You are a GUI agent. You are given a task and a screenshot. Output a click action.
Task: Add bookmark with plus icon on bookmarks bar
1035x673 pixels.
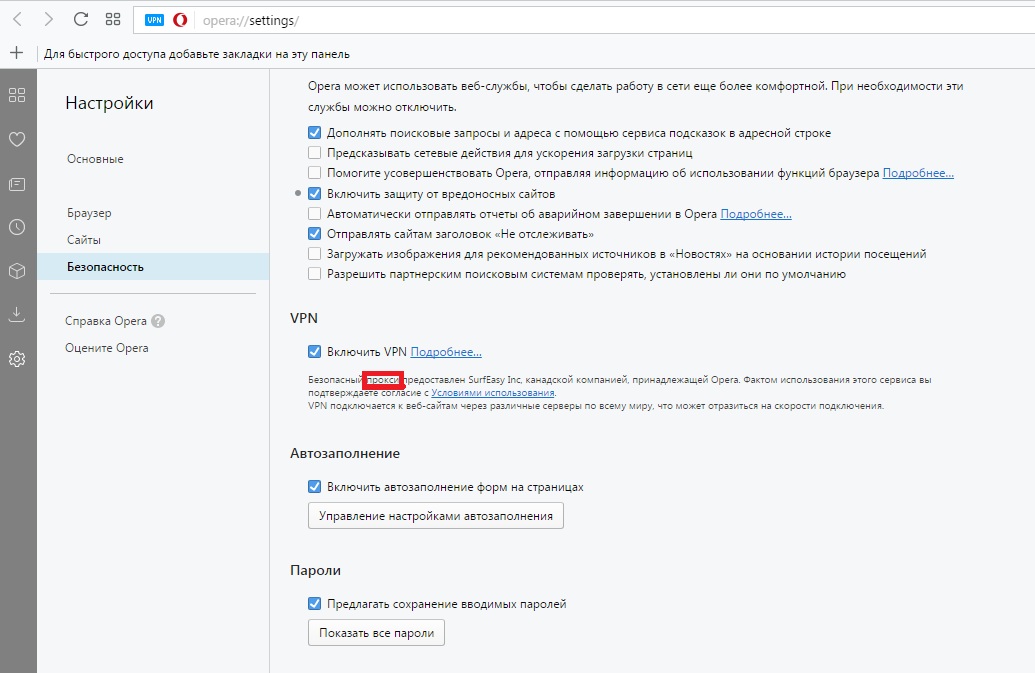(x=17, y=53)
